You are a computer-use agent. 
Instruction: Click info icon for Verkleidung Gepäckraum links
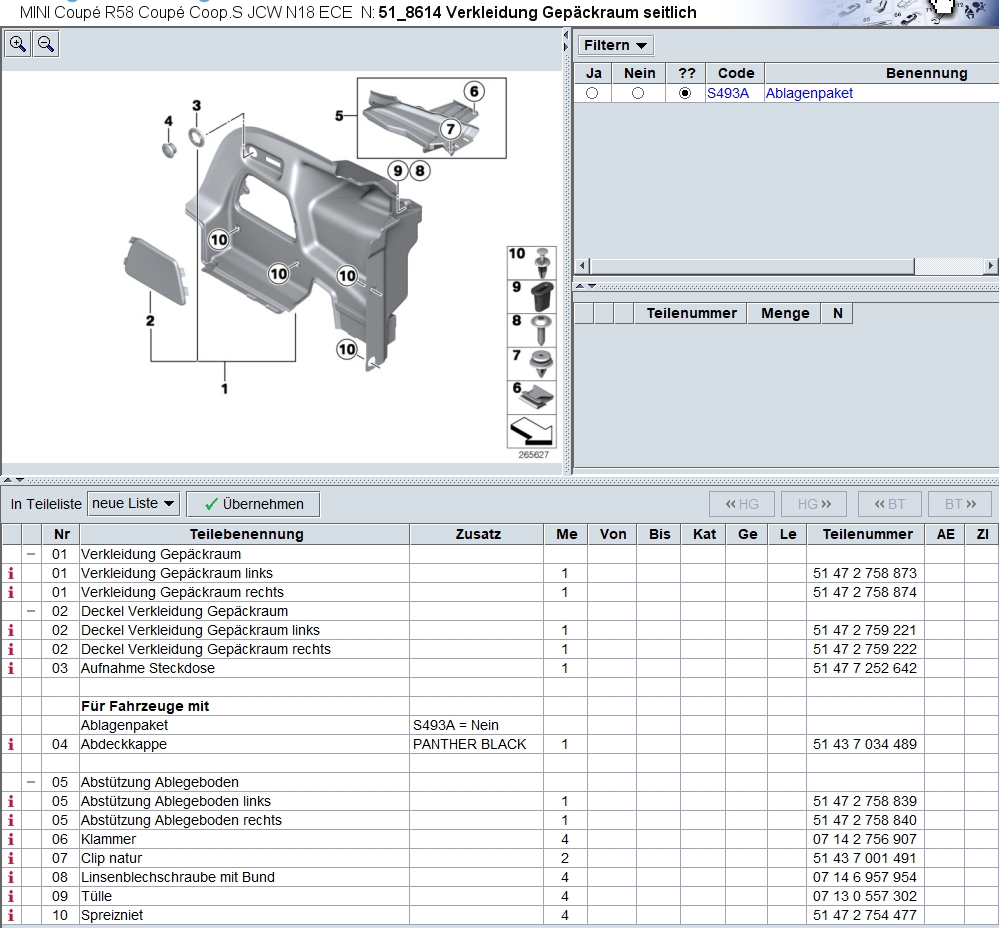click(x=12, y=573)
